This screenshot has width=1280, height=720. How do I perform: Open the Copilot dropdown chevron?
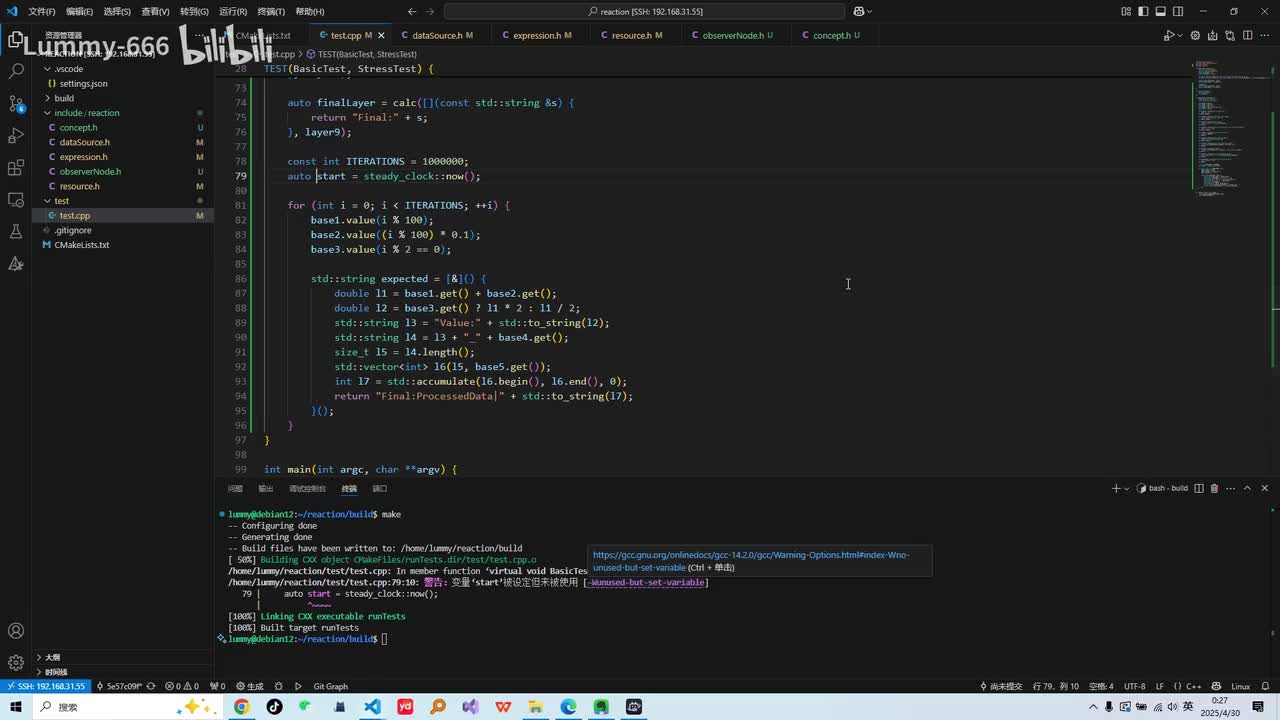869,11
